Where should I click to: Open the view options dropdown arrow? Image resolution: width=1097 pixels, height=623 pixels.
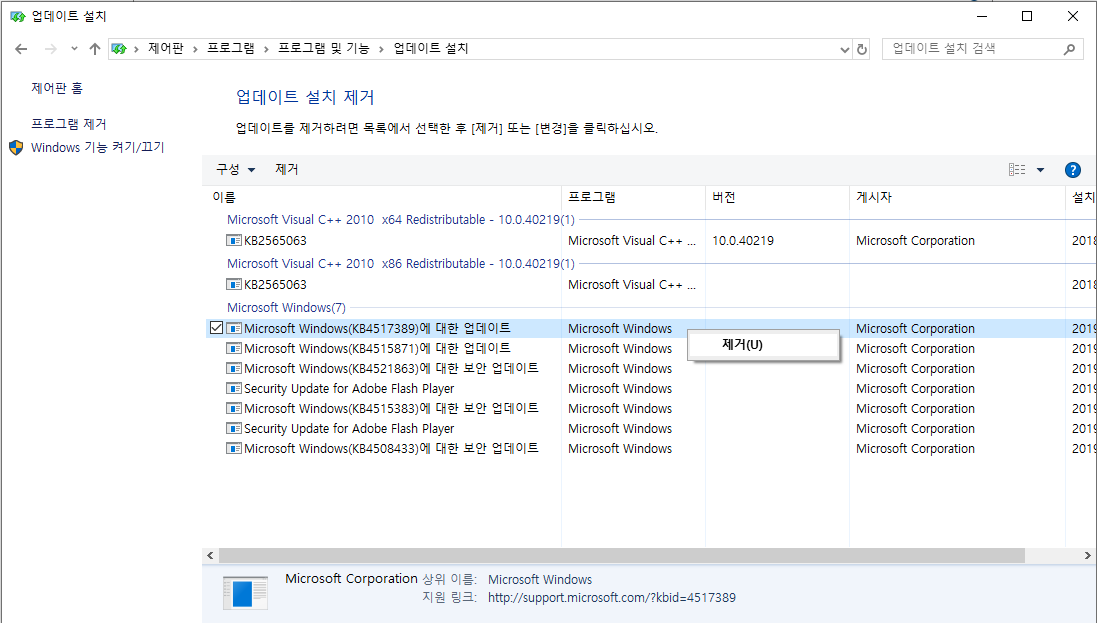point(1040,170)
